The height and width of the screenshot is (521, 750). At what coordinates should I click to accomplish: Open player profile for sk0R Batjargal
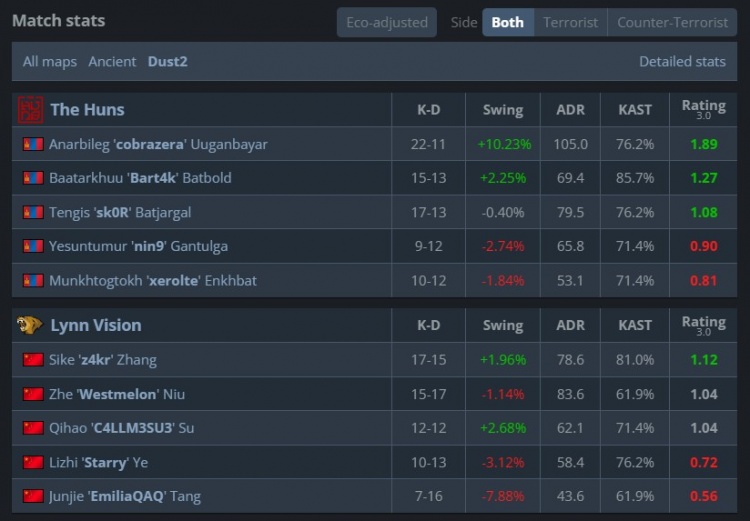point(120,212)
